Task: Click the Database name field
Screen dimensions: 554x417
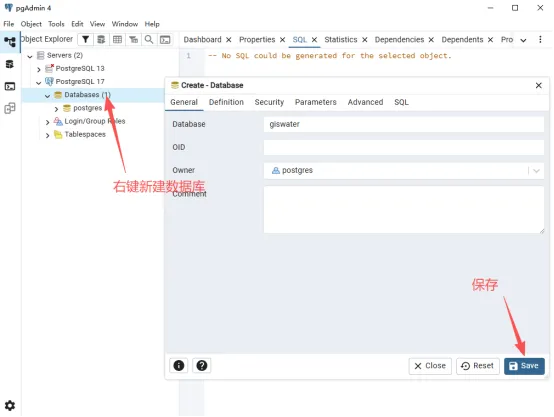Action: pos(403,124)
